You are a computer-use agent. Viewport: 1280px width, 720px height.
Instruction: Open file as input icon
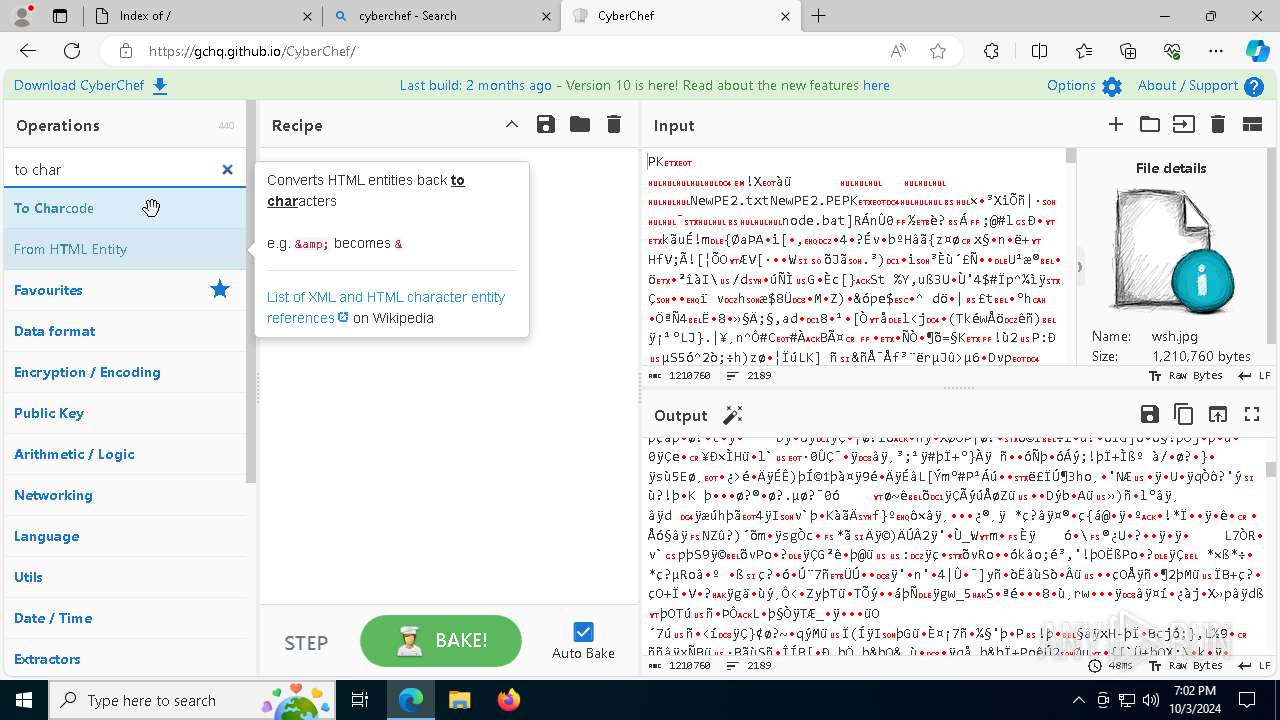1184,125
